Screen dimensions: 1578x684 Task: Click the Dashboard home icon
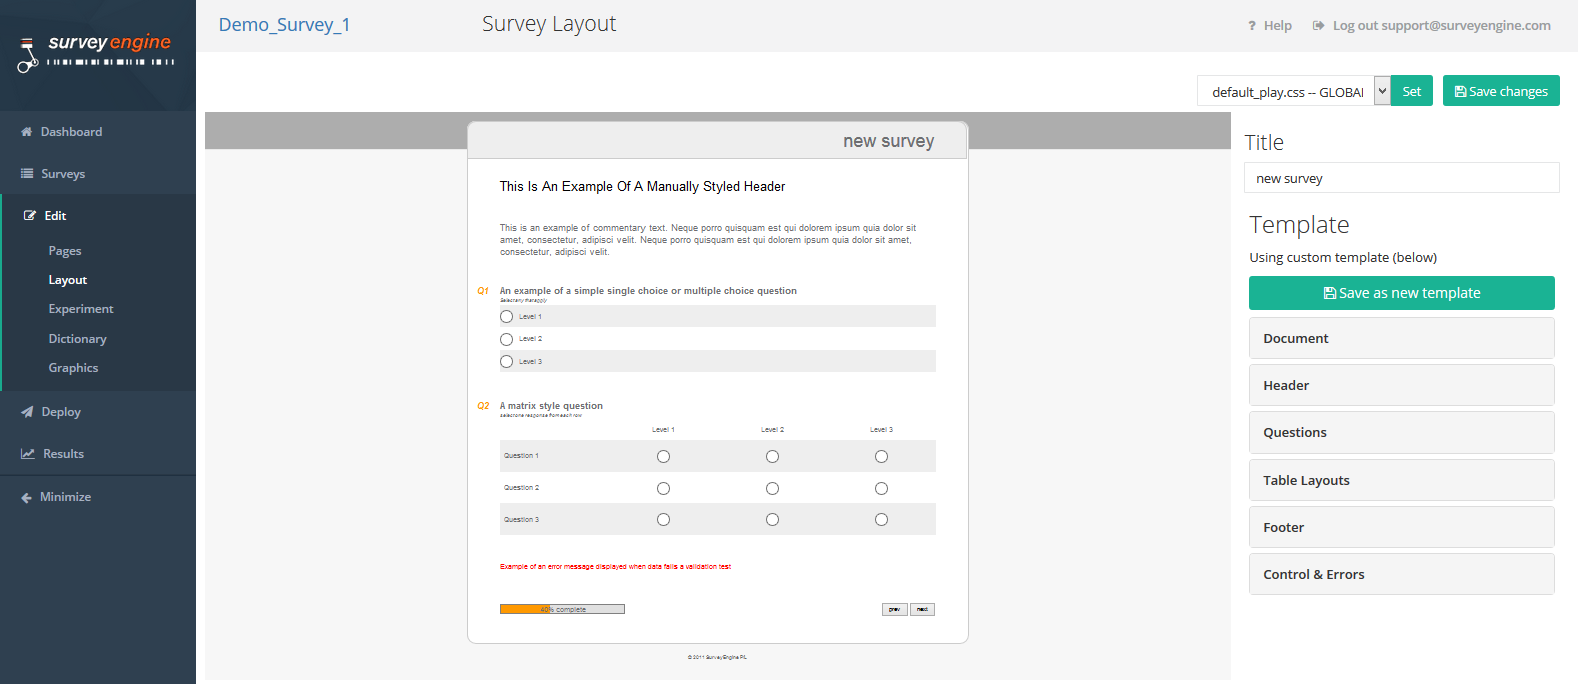point(27,132)
